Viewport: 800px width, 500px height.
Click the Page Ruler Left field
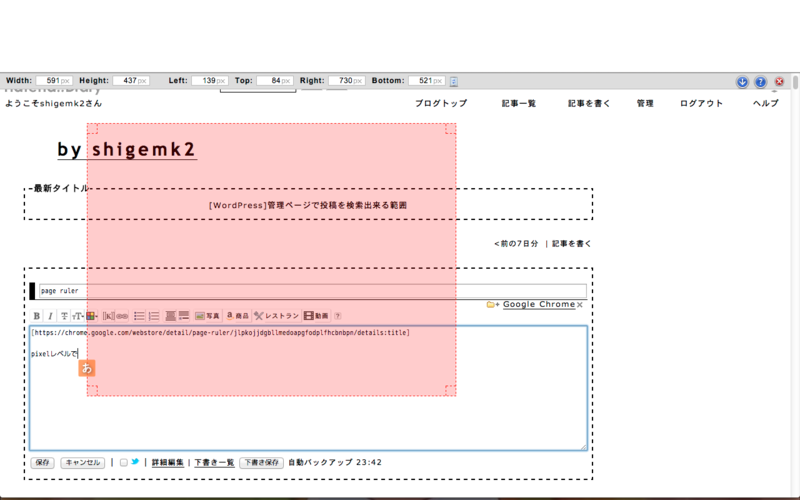[210, 81]
